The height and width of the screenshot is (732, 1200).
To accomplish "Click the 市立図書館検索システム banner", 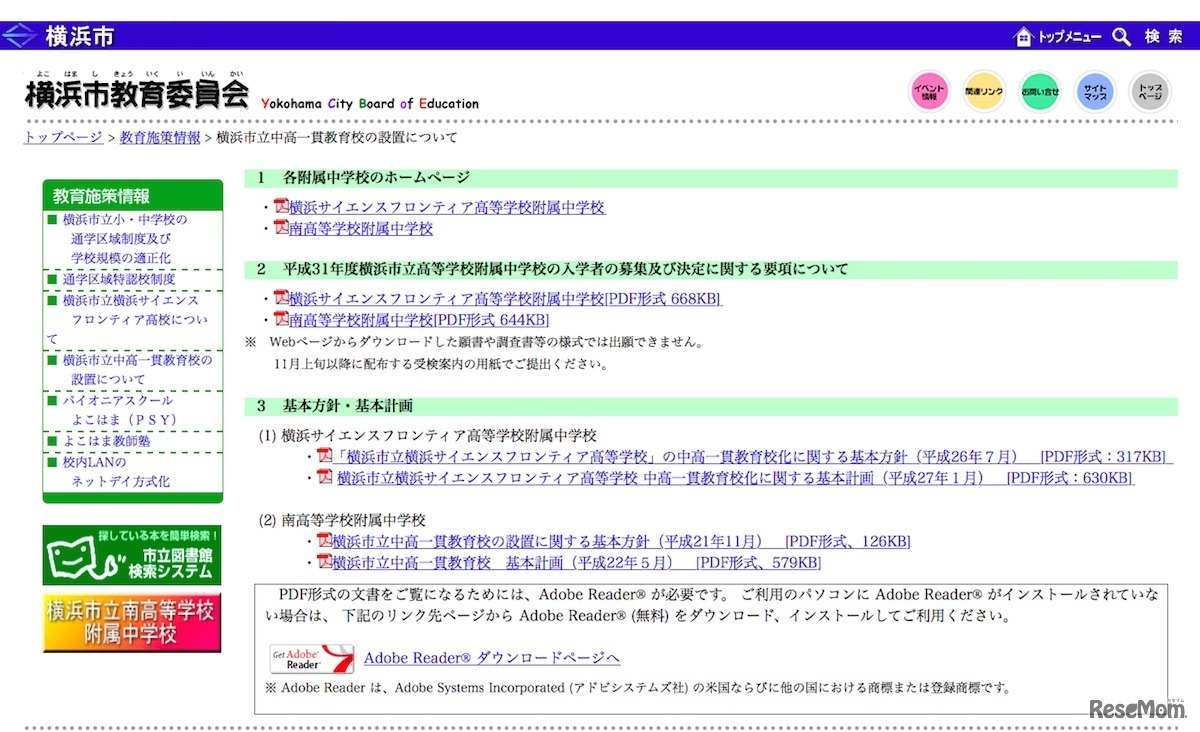I will click(131, 554).
